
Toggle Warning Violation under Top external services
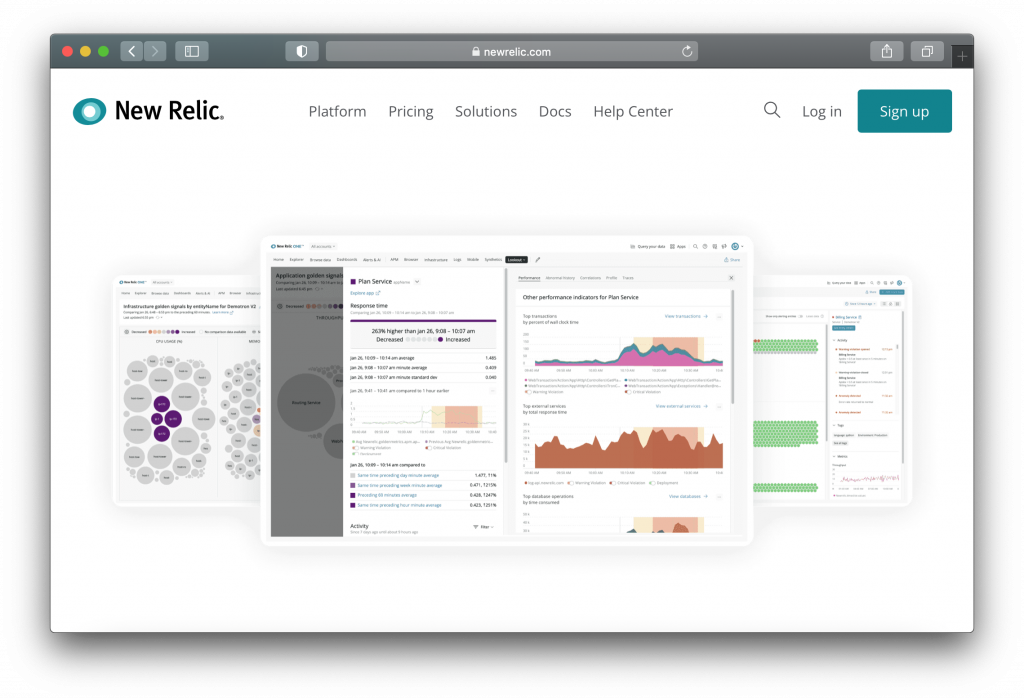pos(571,483)
